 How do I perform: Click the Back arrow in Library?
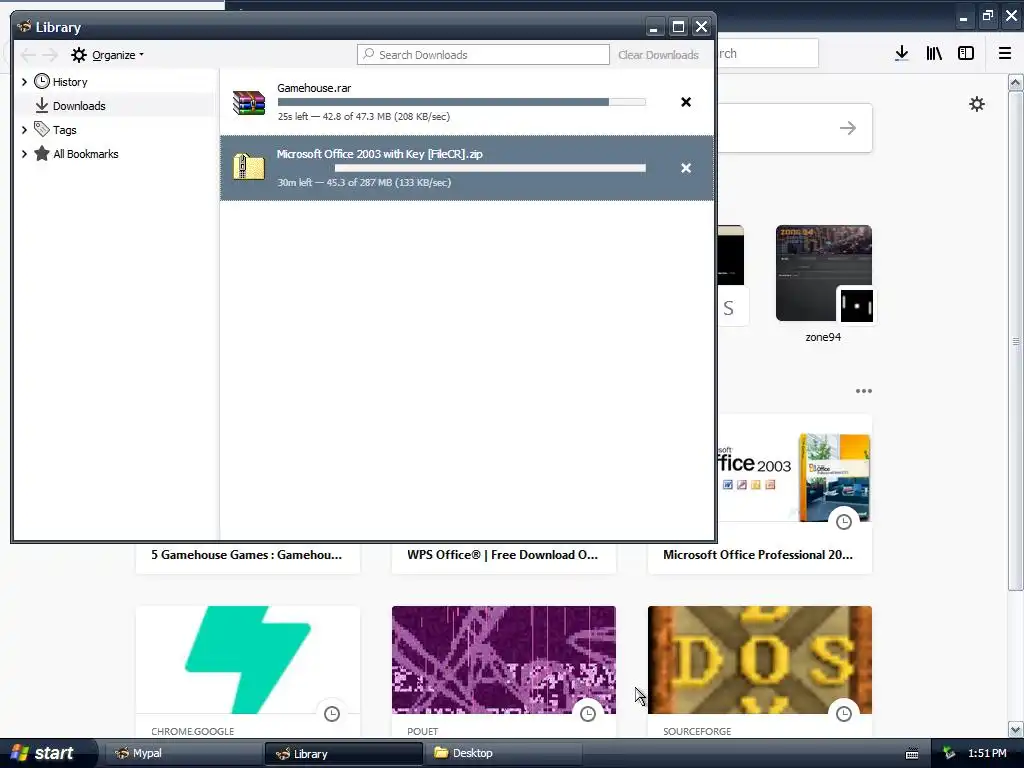[x=27, y=55]
